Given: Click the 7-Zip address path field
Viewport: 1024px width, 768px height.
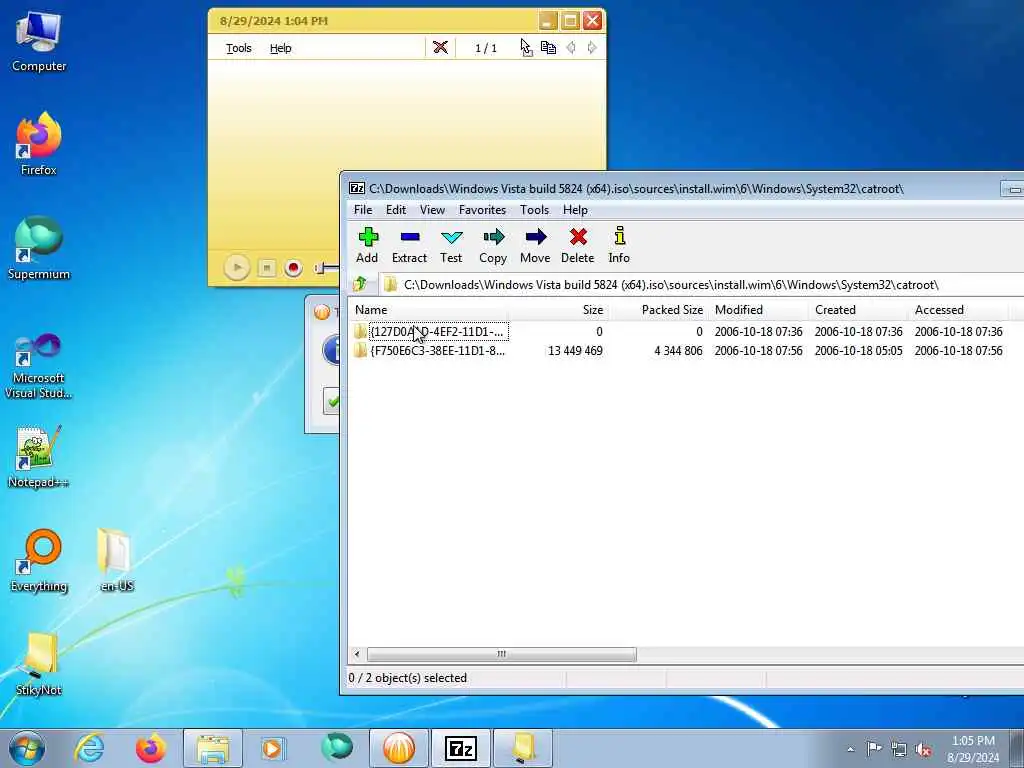Looking at the screenshot, I should tap(702, 285).
